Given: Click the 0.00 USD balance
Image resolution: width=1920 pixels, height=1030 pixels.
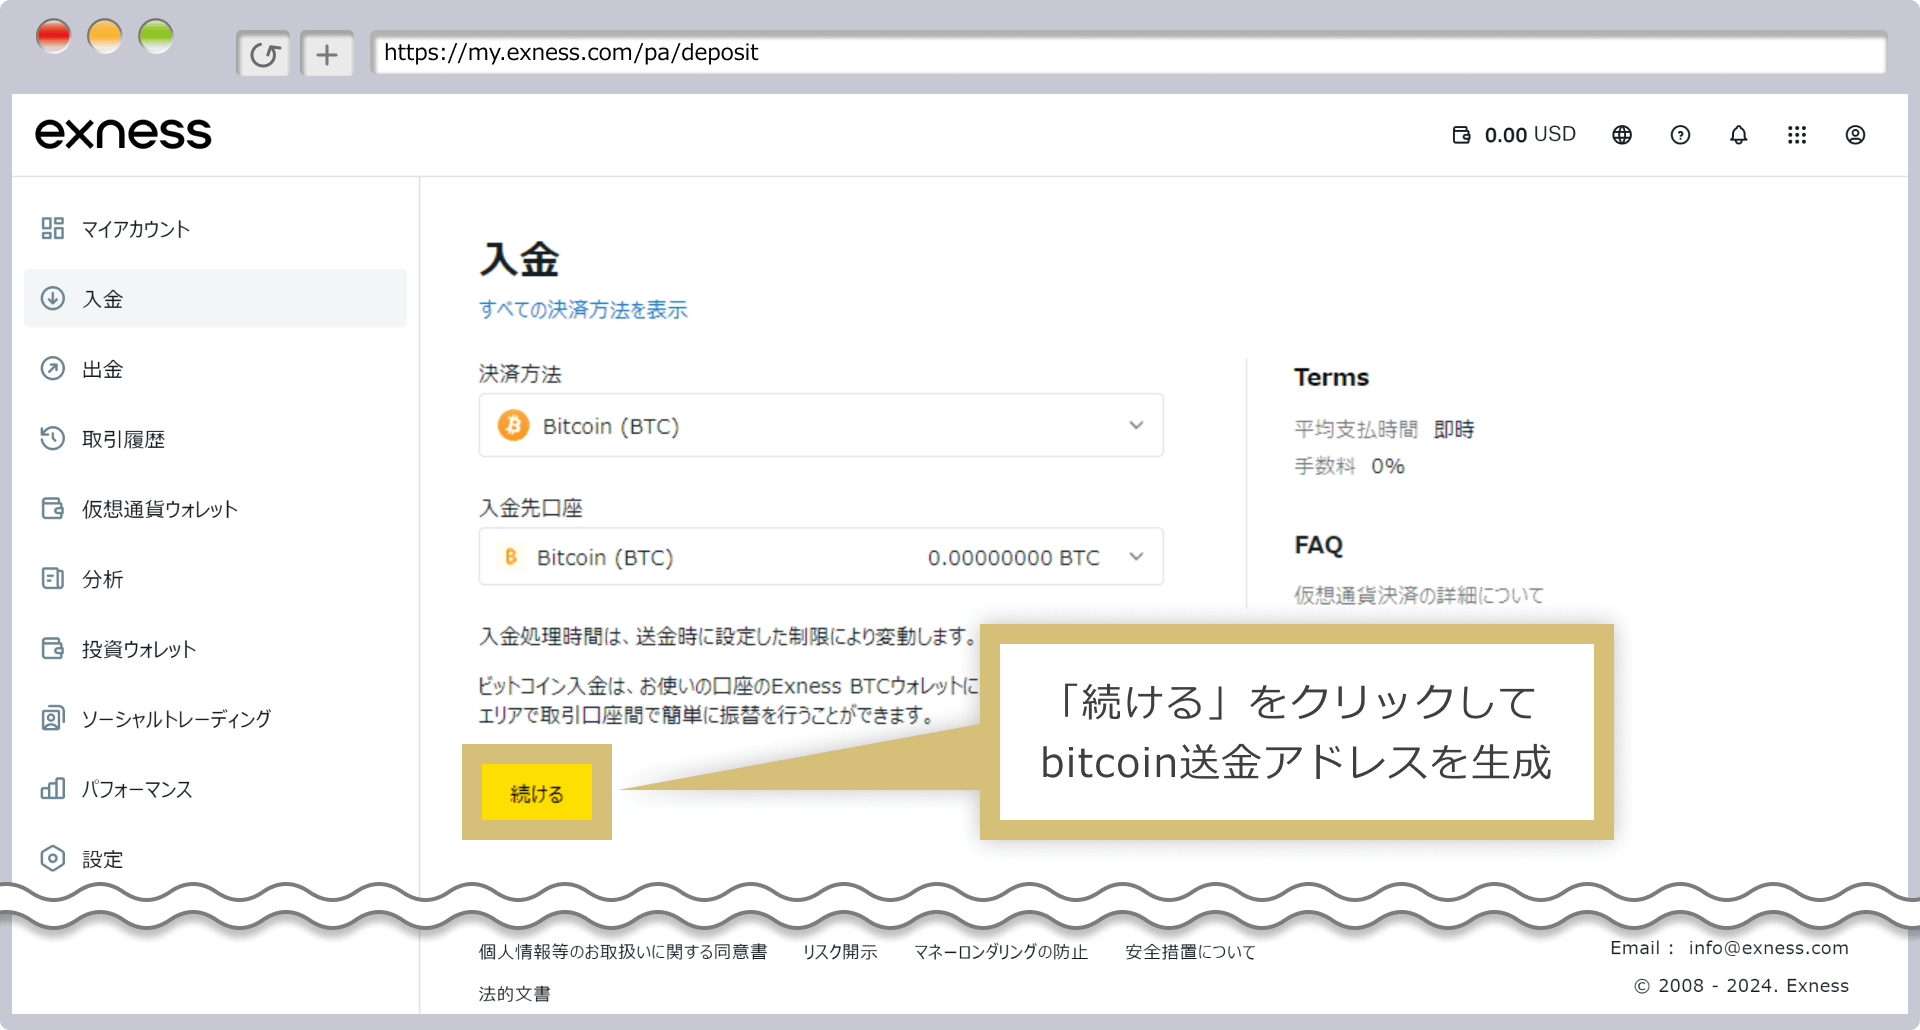Looking at the screenshot, I should (1530, 135).
